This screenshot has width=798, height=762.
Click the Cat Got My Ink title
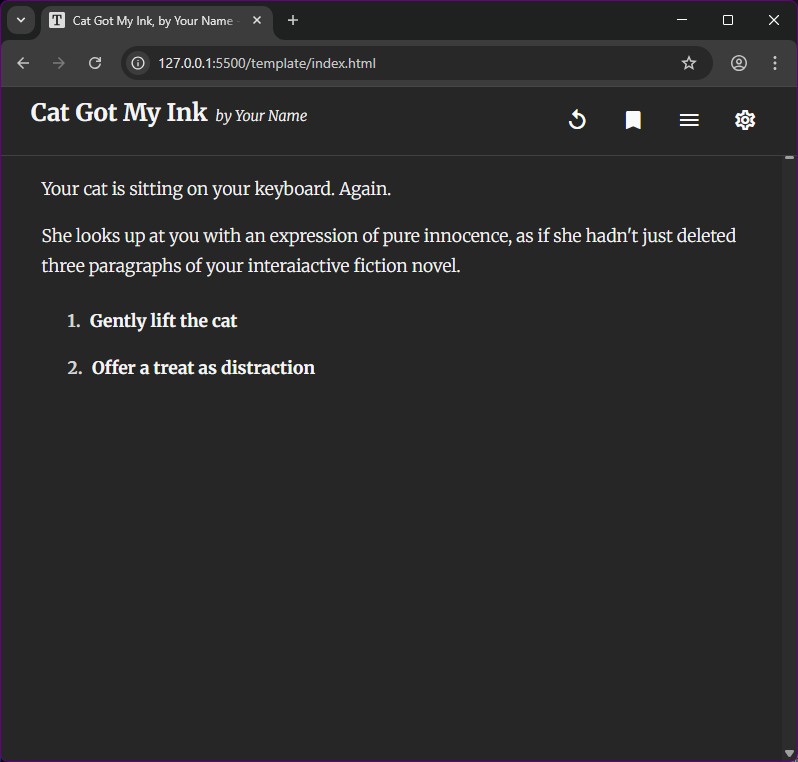[x=119, y=112]
